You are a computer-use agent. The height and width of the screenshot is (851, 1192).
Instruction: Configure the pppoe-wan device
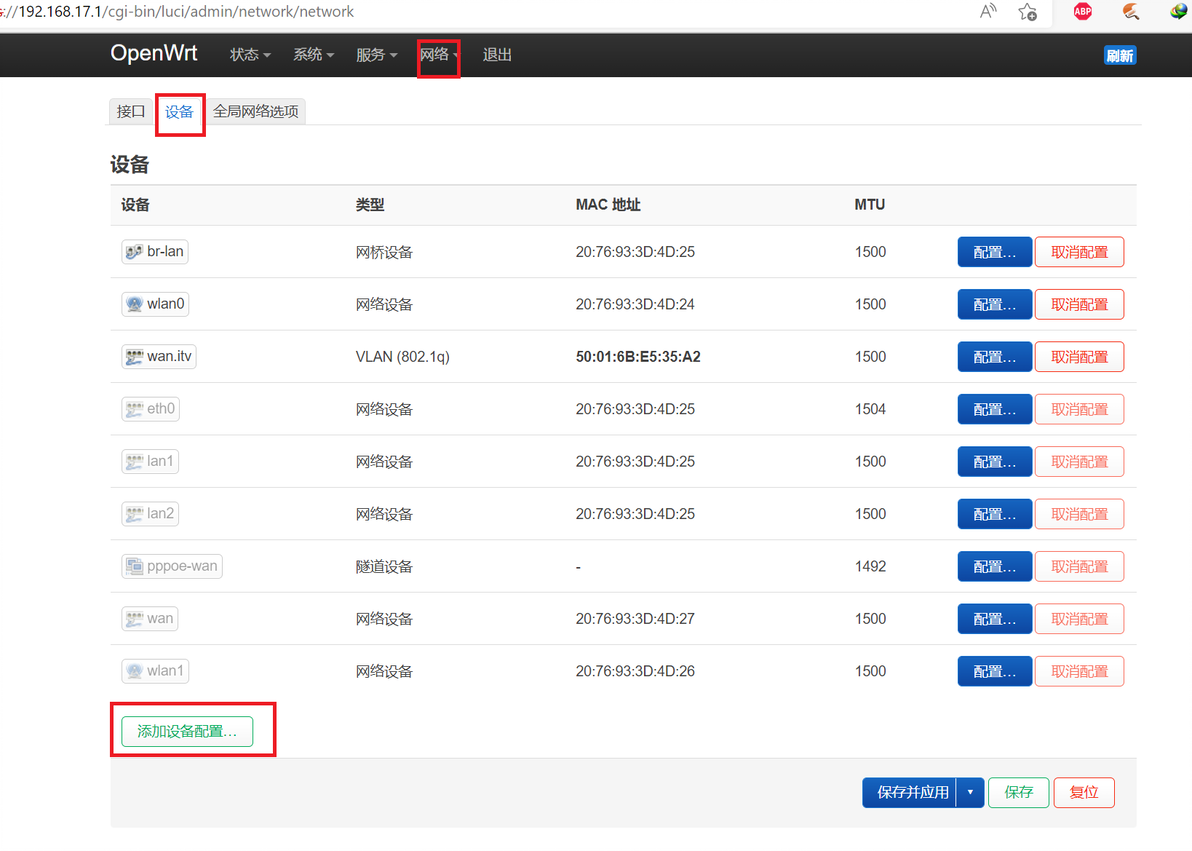click(x=994, y=567)
